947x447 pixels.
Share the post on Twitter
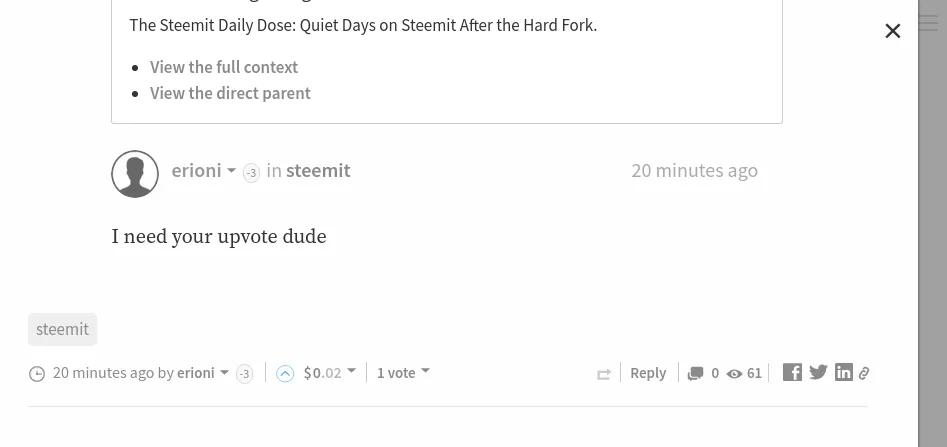pos(818,372)
